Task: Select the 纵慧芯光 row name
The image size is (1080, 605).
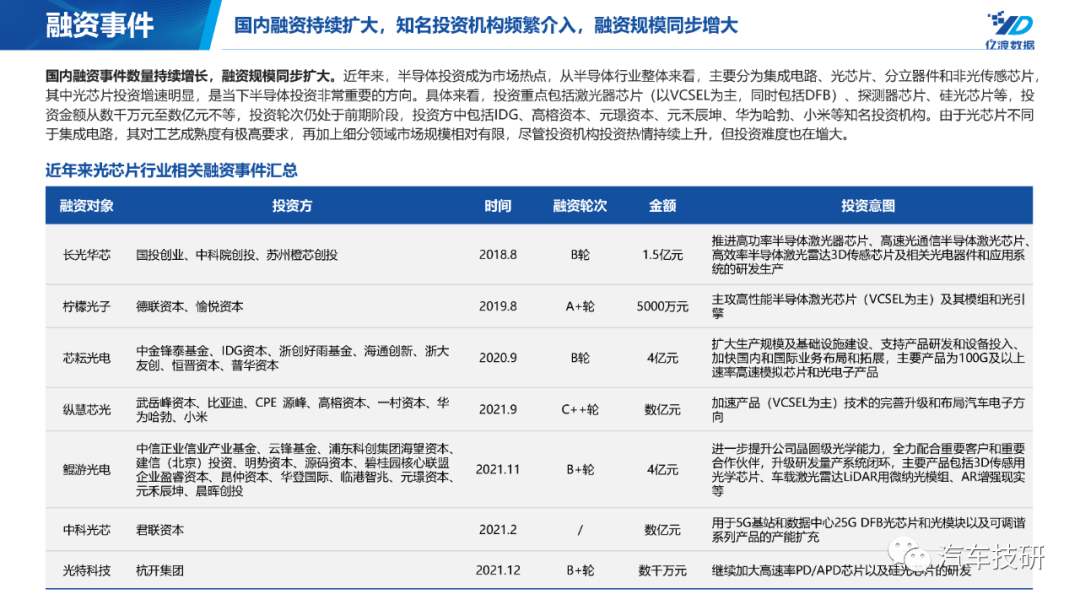Action: (x=87, y=409)
